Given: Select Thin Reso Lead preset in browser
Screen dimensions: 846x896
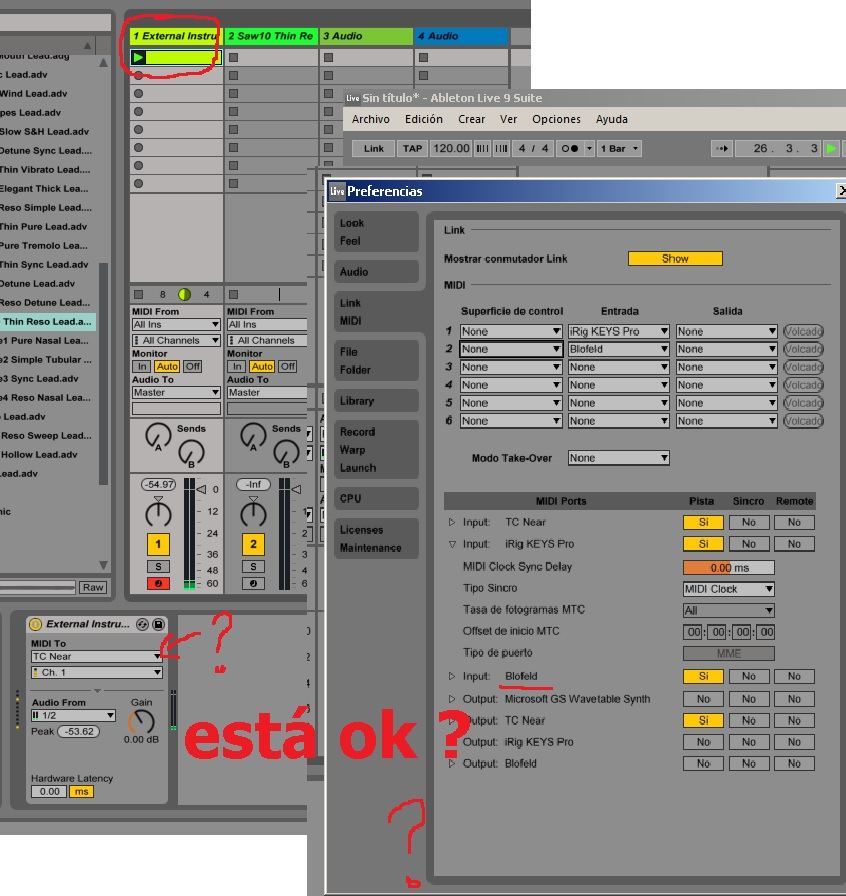Looking at the screenshot, I should coord(48,321).
